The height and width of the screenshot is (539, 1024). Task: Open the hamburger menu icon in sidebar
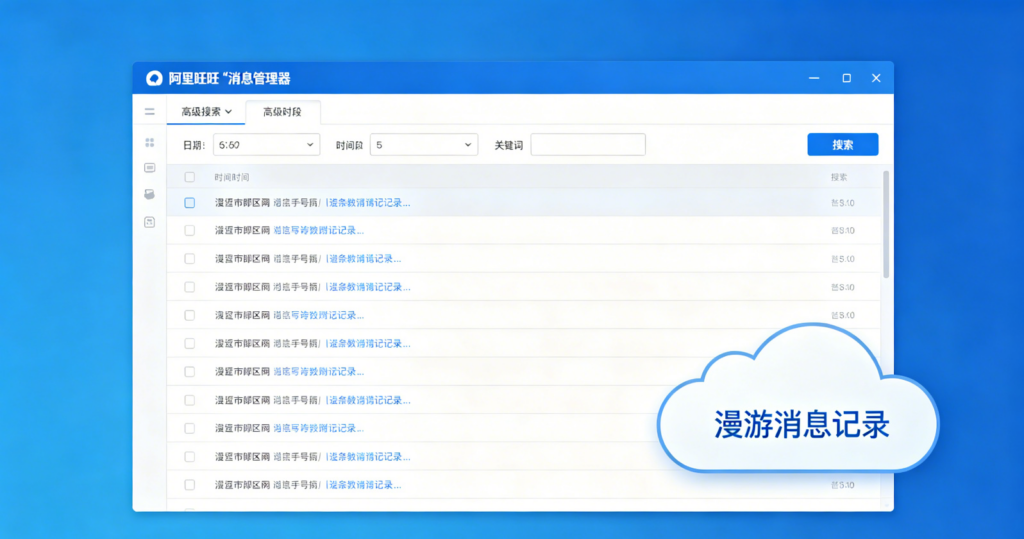coord(150,112)
